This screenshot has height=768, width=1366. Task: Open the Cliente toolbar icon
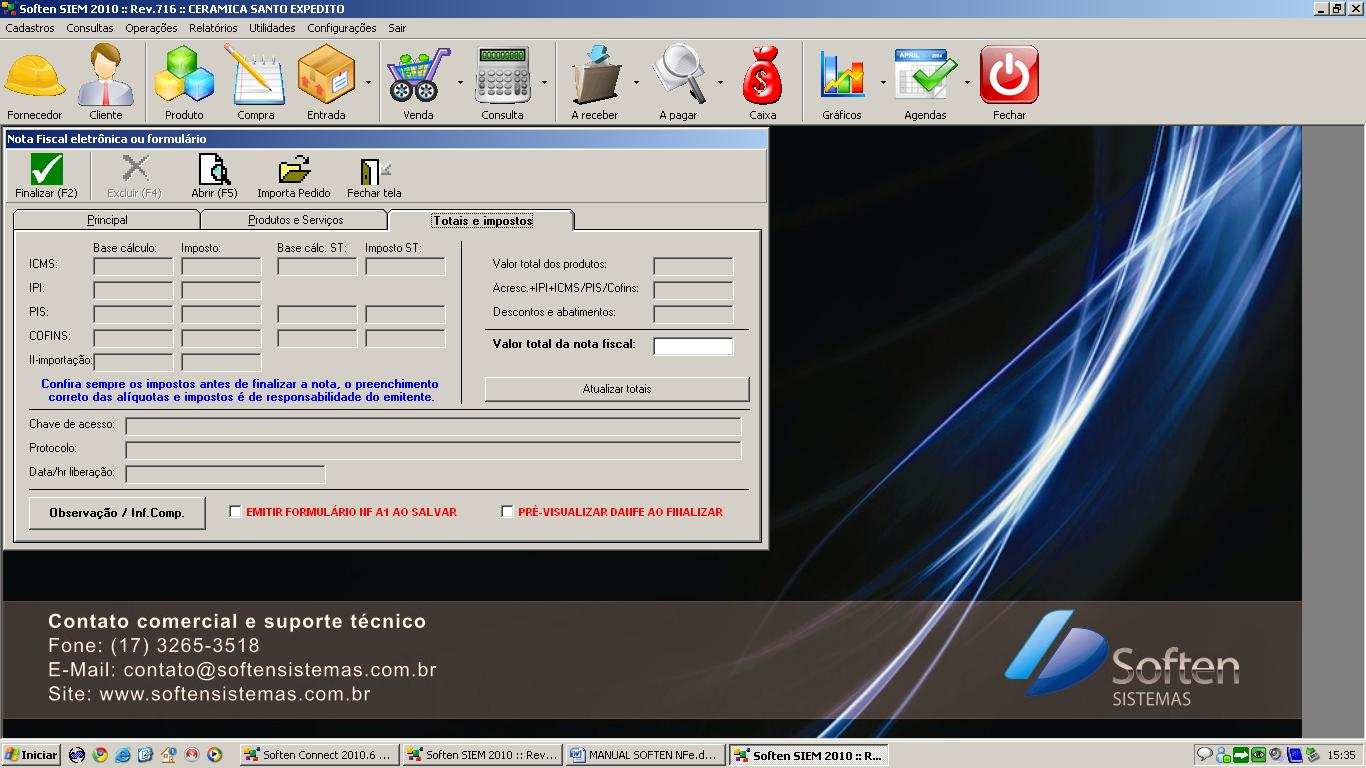(x=106, y=76)
